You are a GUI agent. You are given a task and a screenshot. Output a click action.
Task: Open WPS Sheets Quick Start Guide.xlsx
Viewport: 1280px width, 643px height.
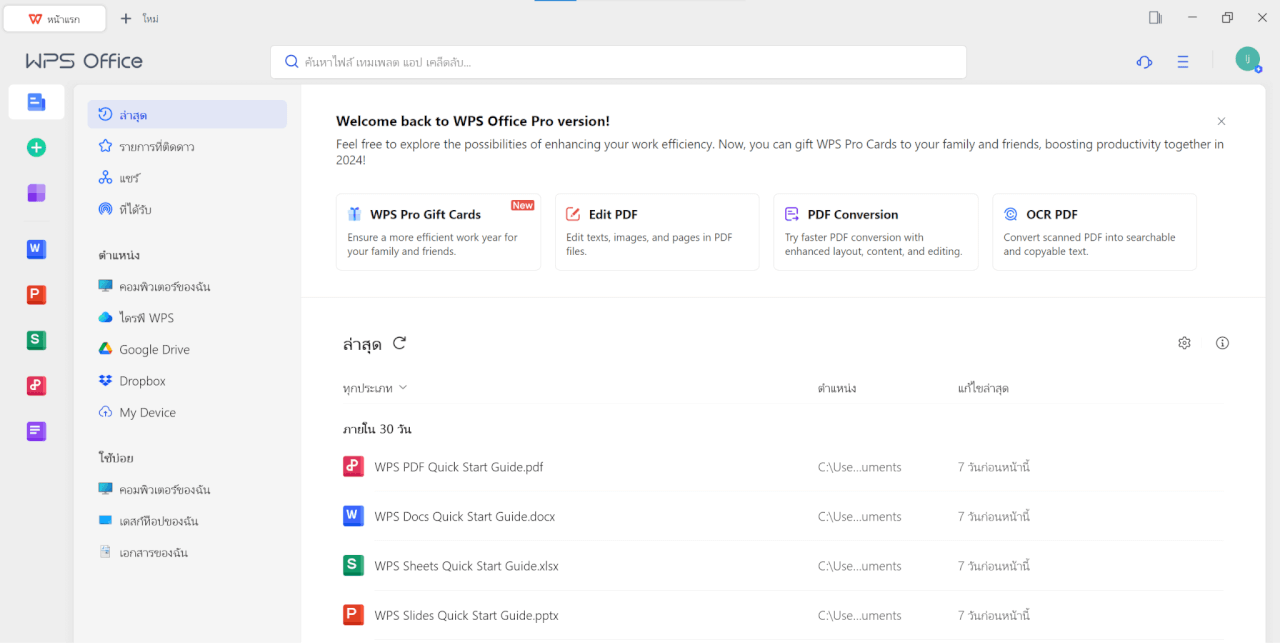click(783, 566)
